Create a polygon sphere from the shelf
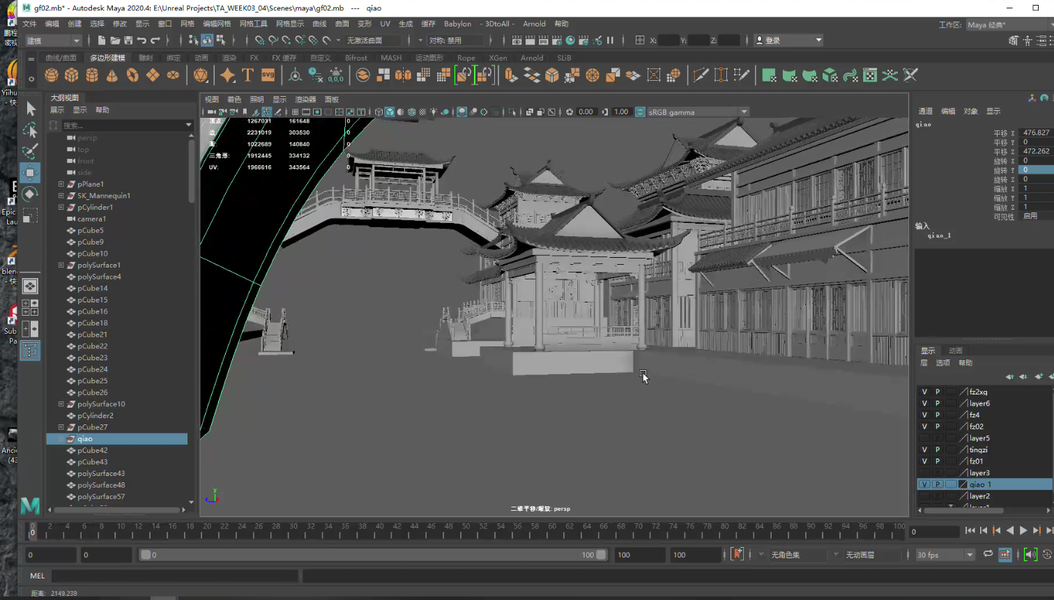The width and height of the screenshot is (1054, 600). (51, 75)
